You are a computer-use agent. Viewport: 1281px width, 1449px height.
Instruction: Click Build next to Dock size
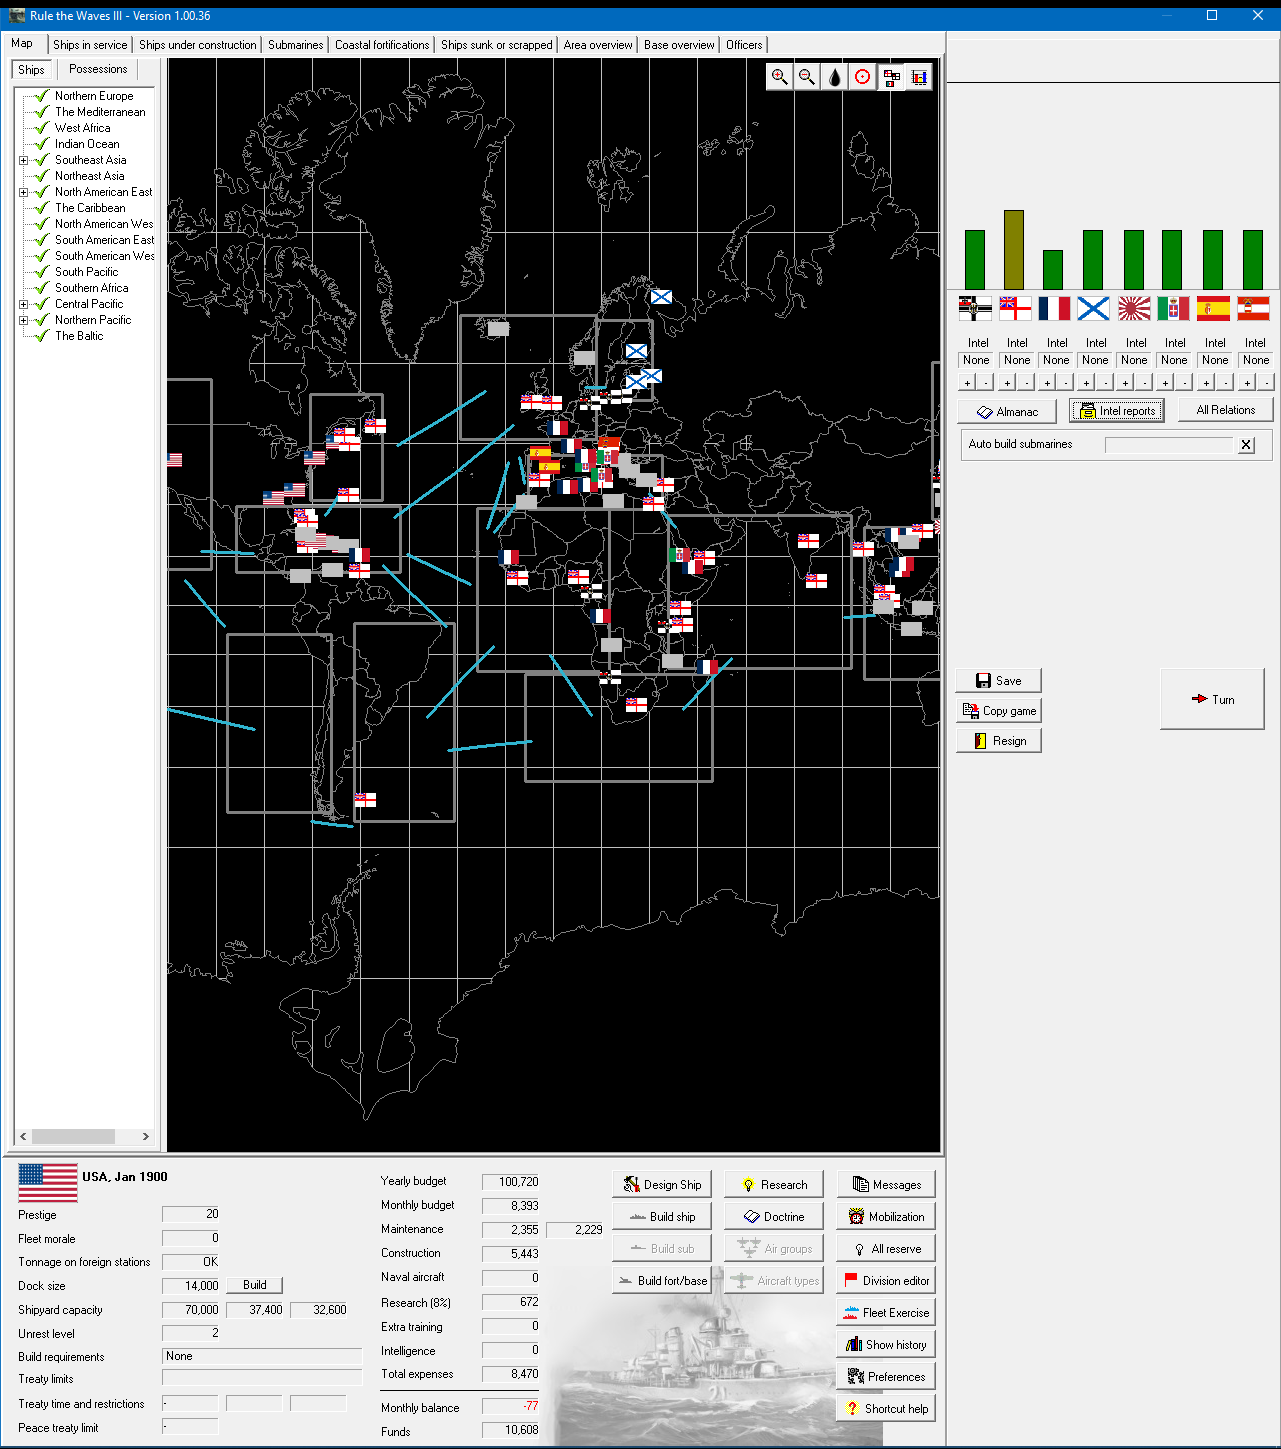[x=255, y=1285]
